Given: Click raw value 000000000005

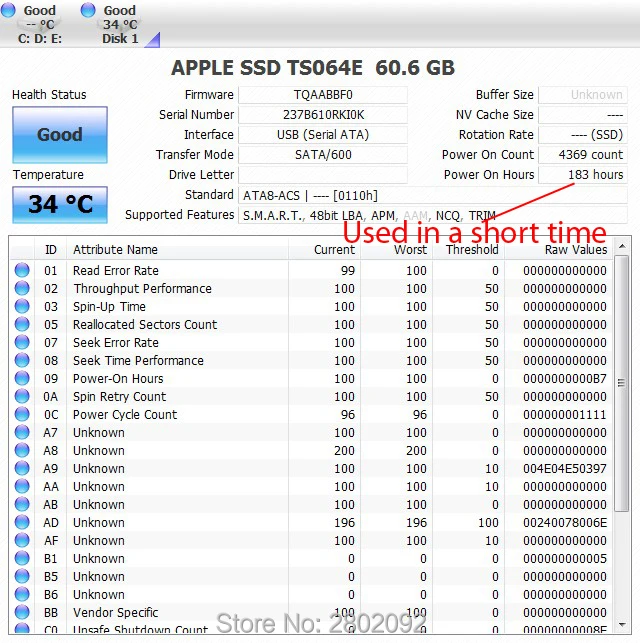Looking at the screenshot, I should pyautogui.click(x=565, y=559).
